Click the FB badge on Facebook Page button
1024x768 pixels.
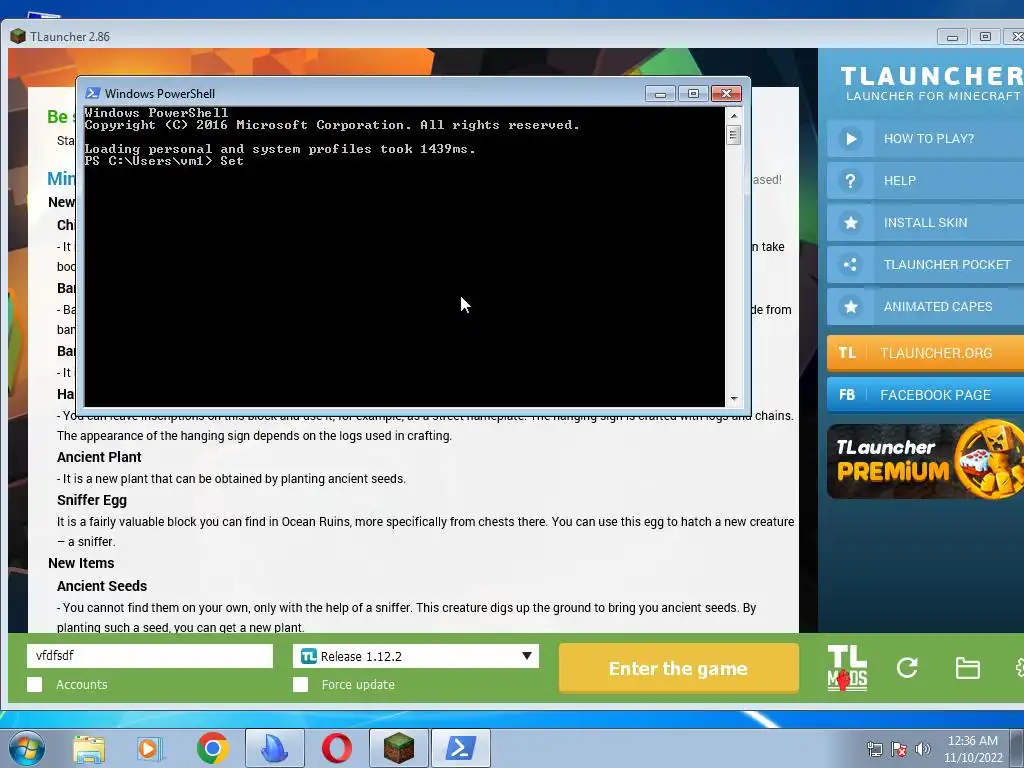pos(847,395)
